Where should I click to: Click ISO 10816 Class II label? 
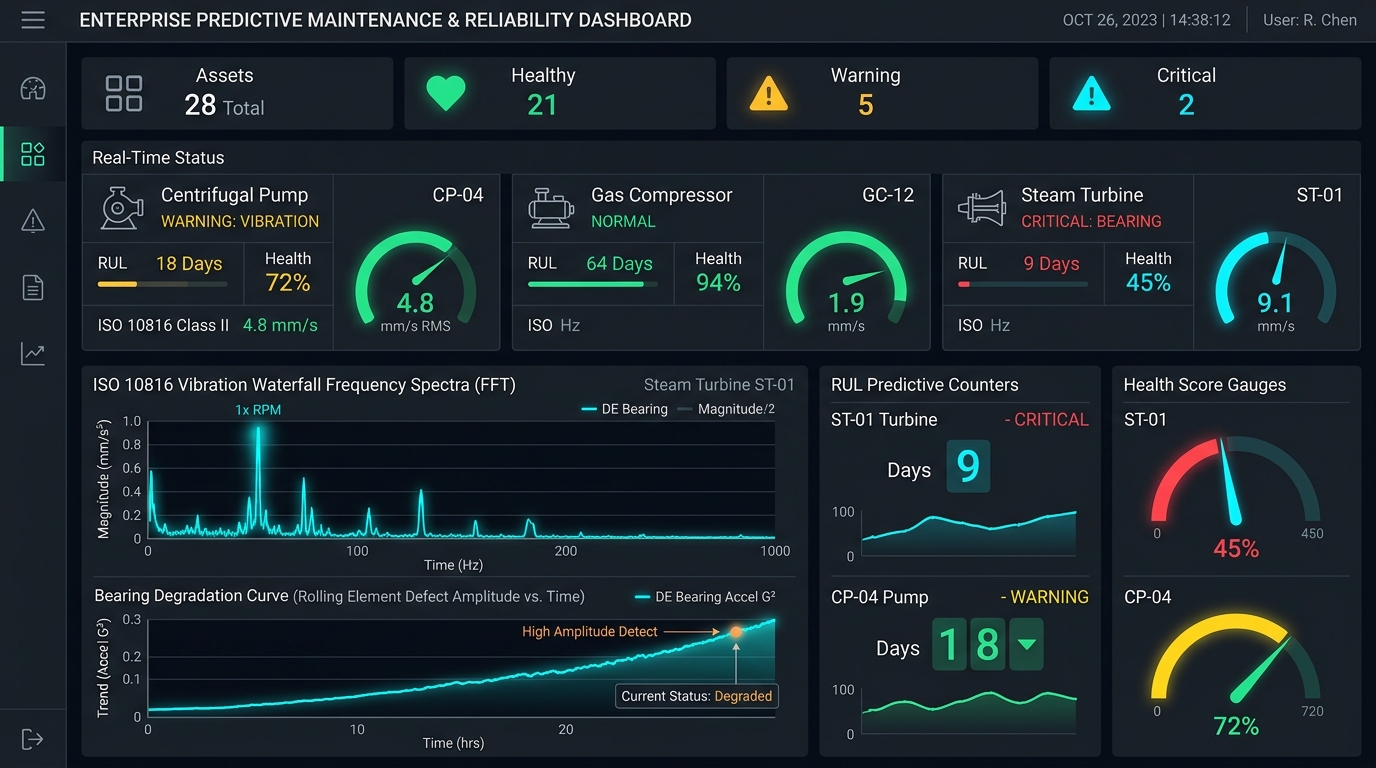pos(163,325)
